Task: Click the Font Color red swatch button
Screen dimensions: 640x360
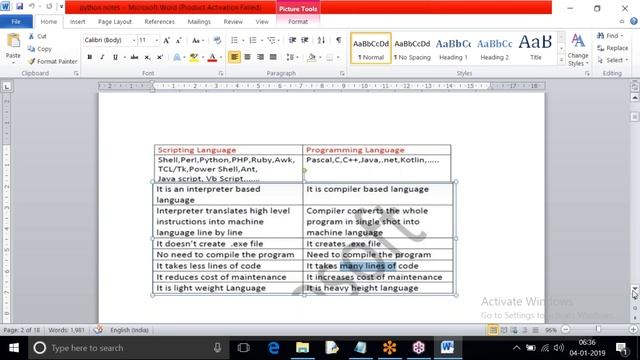Action: click(212, 57)
